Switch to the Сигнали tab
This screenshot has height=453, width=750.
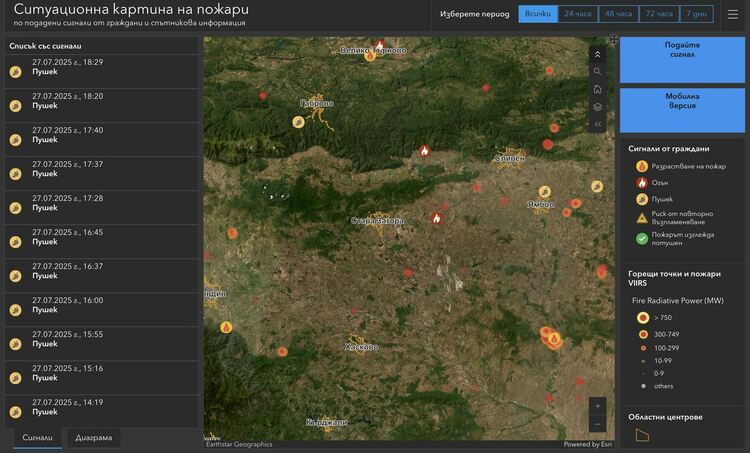tap(37, 438)
